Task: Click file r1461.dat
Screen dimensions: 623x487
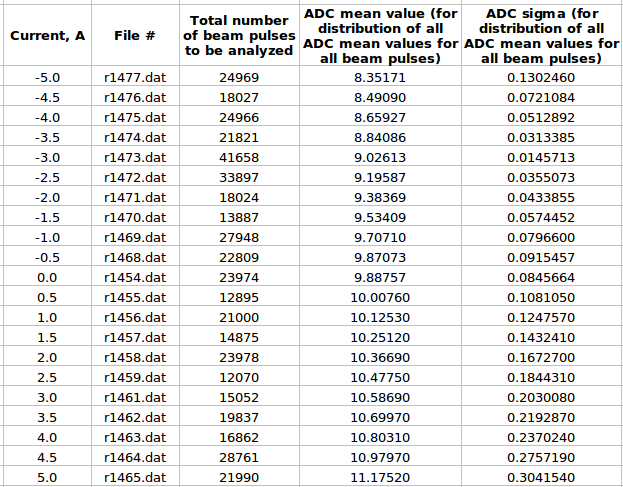Action: 135,398
